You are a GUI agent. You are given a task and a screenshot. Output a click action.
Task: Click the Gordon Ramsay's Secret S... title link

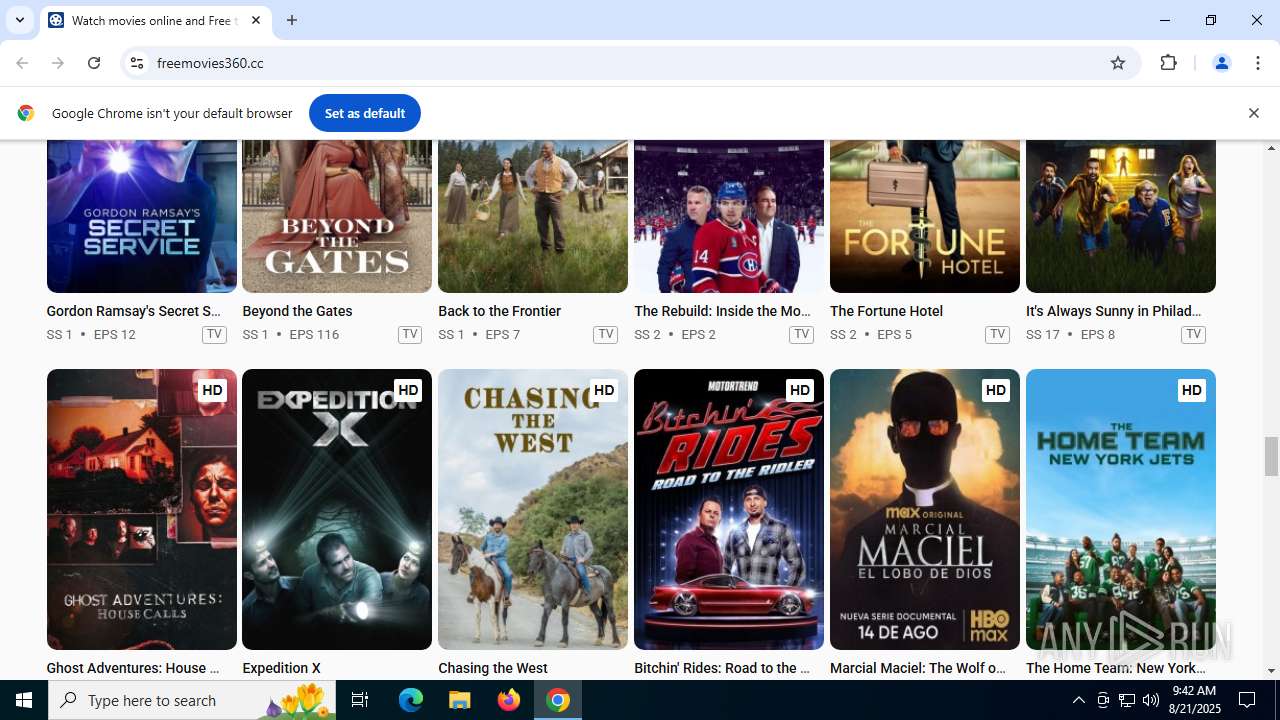point(133,311)
